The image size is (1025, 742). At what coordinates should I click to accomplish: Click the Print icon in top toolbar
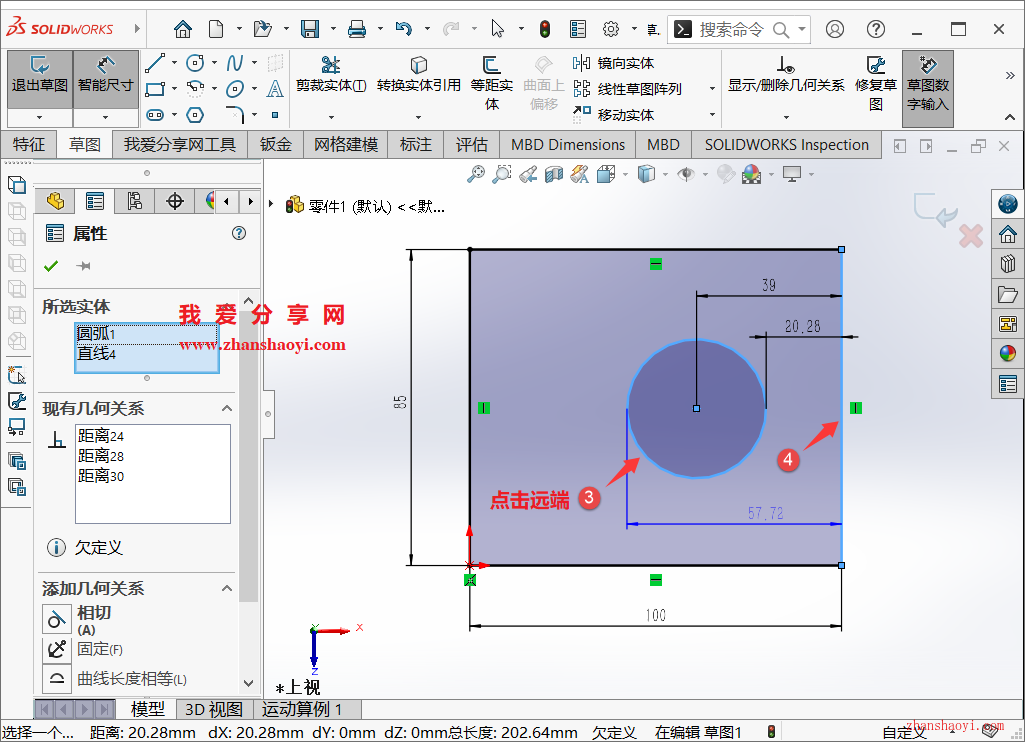357,29
